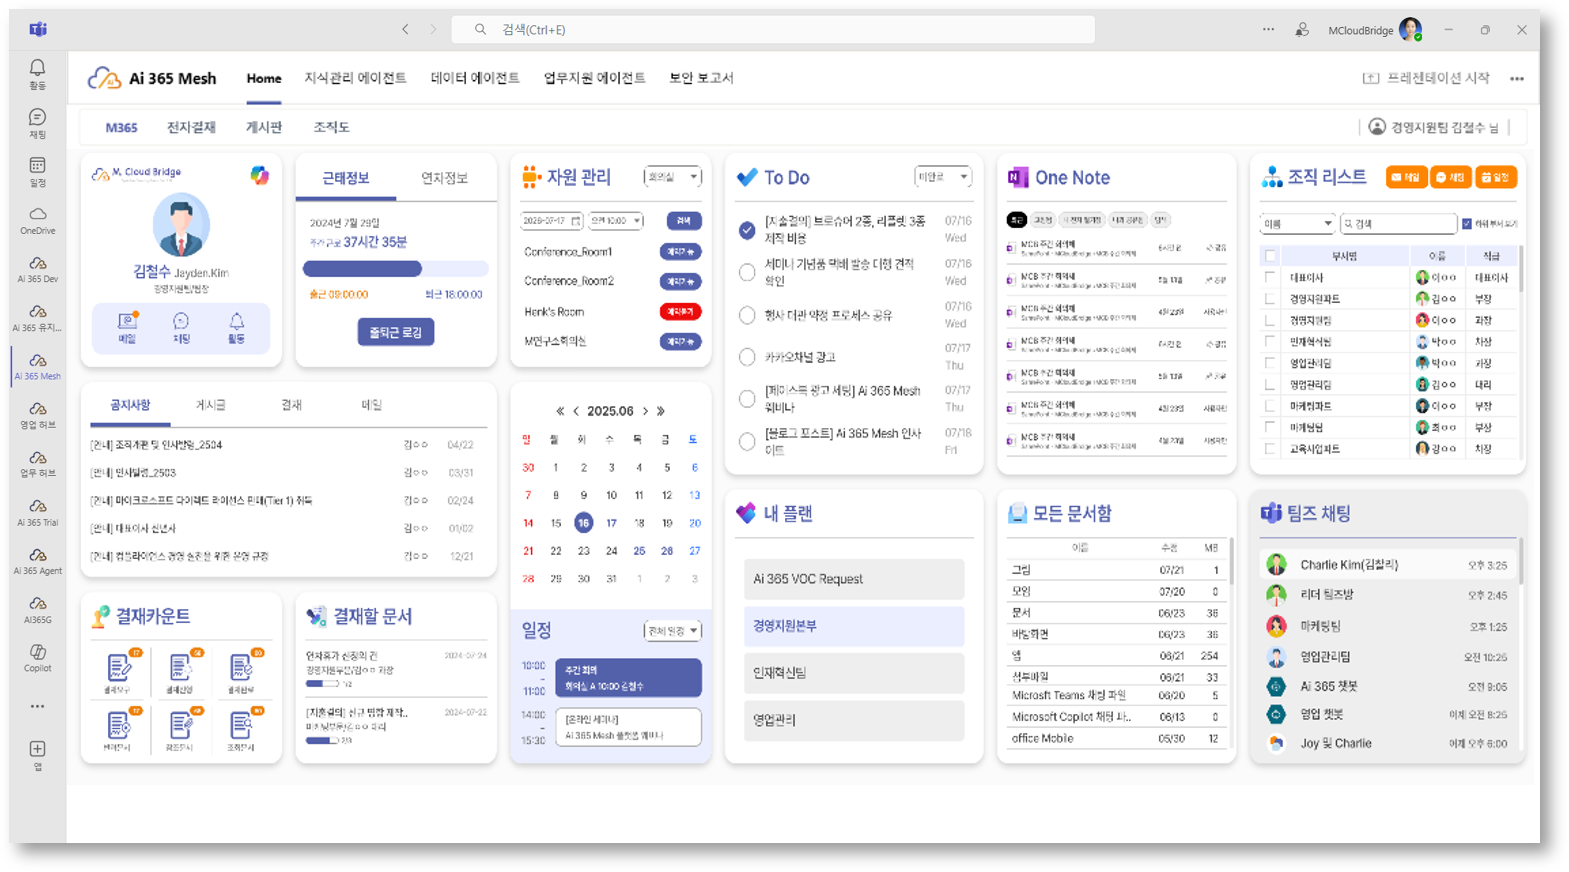
Task: Open the 활동 bell in left rail
Action: pos(37,74)
